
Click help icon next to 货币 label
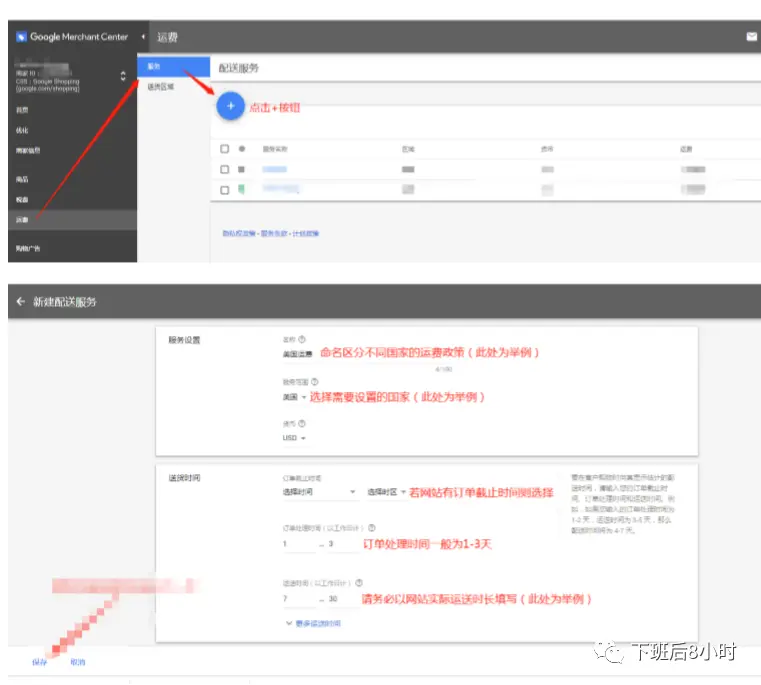(302, 423)
